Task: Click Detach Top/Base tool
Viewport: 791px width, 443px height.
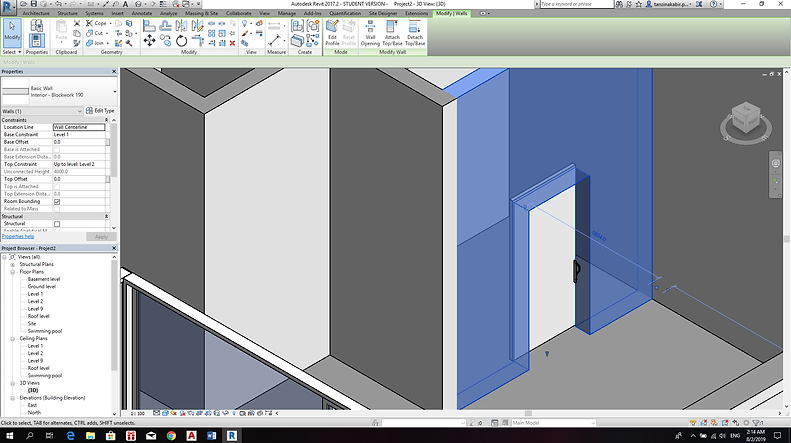Action: (415, 33)
